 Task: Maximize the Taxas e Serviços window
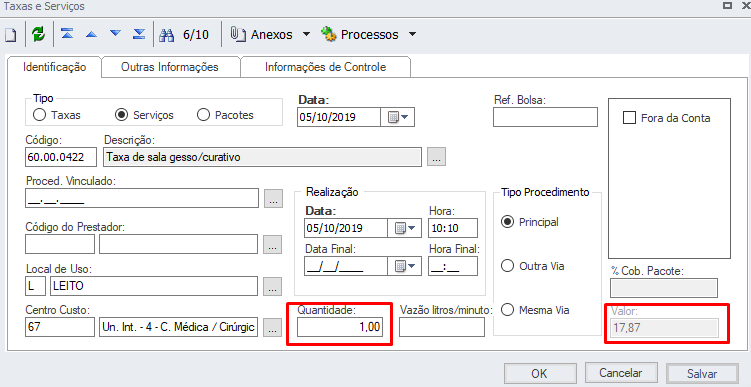pos(727,6)
